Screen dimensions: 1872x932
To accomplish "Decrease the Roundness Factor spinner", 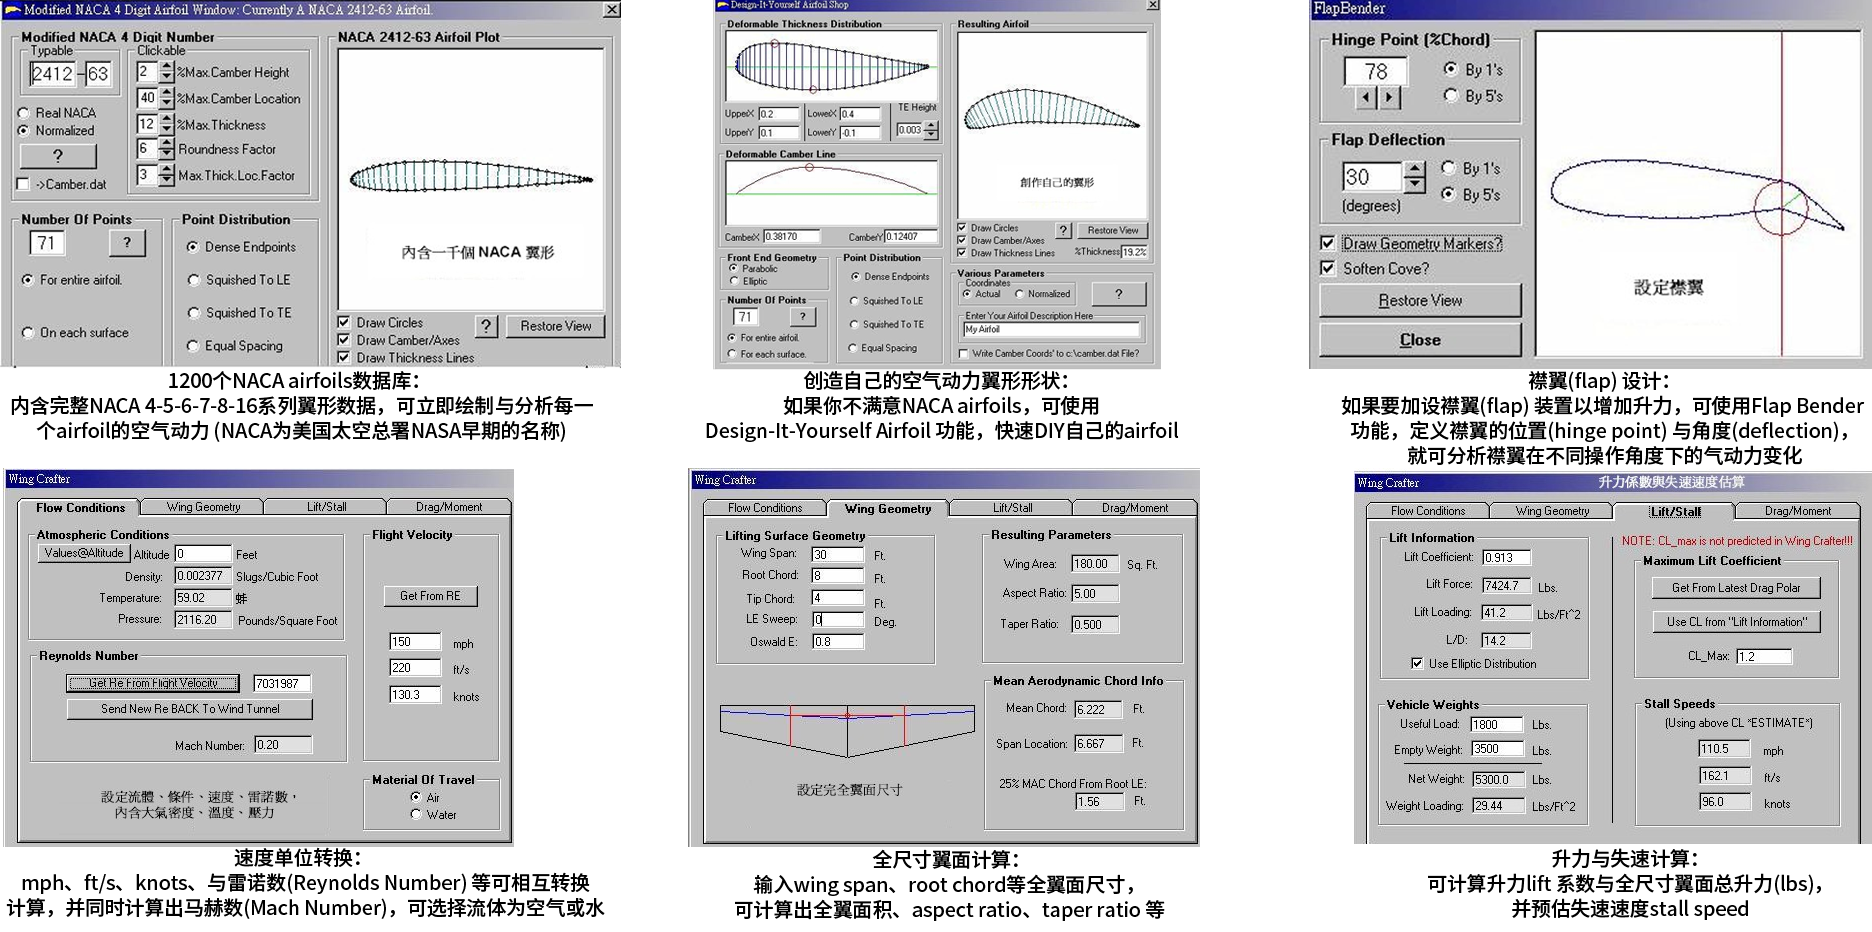I will click(166, 154).
